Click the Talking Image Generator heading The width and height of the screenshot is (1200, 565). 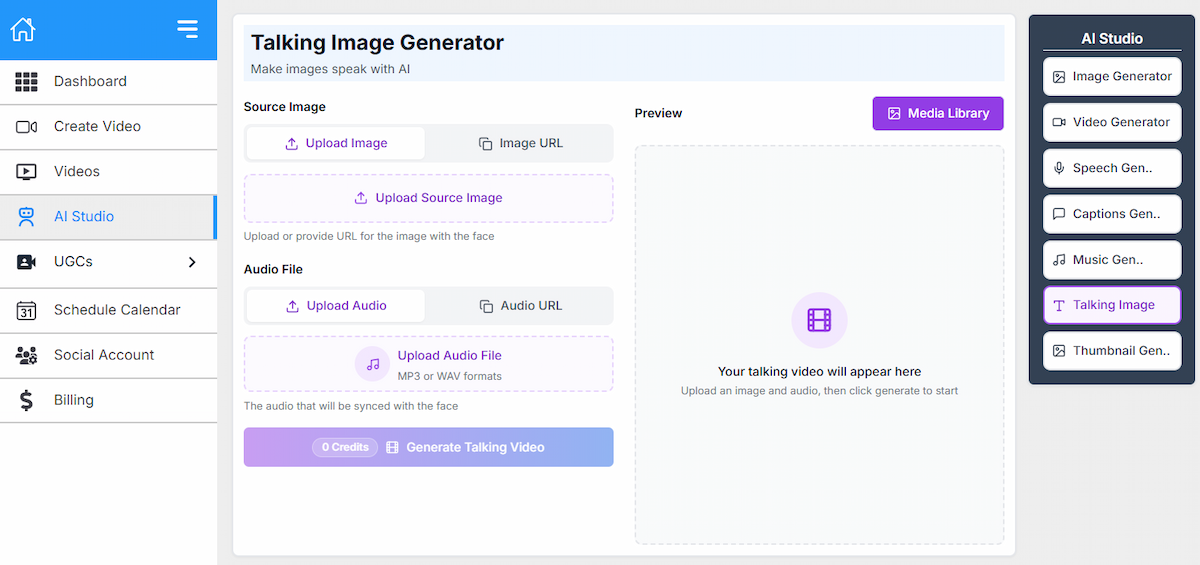pyautogui.click(x=377, y=43)
